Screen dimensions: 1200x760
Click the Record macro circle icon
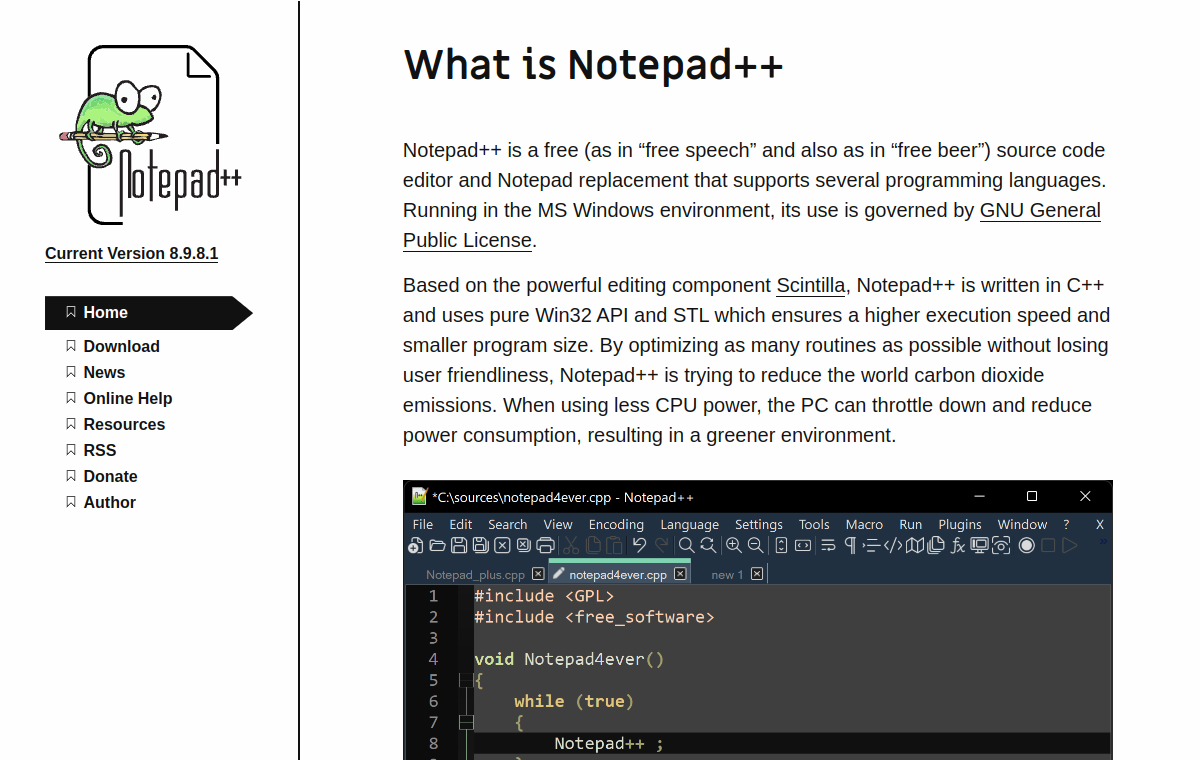click(x=1026, y=545)
